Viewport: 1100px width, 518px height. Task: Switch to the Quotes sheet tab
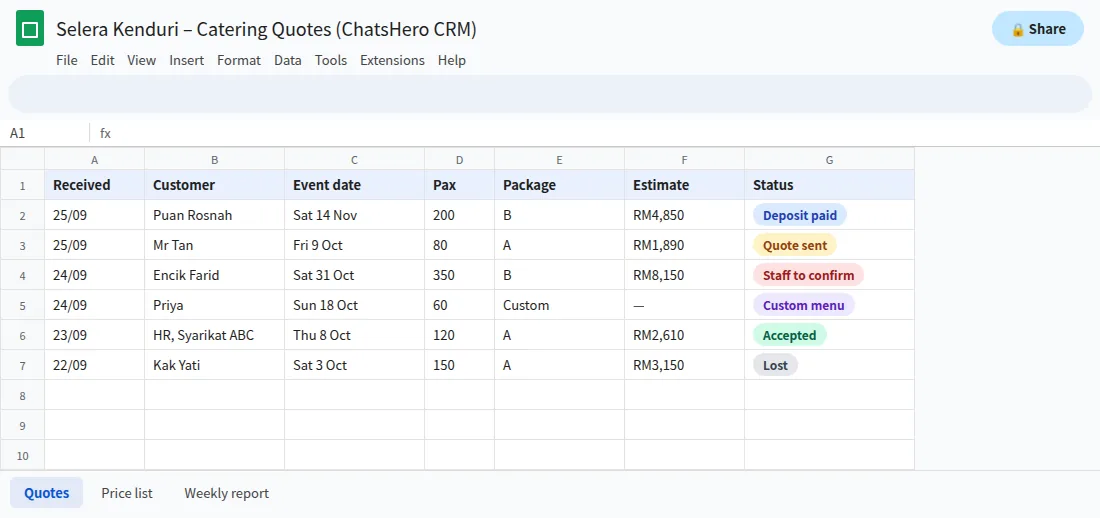(46, 493)
